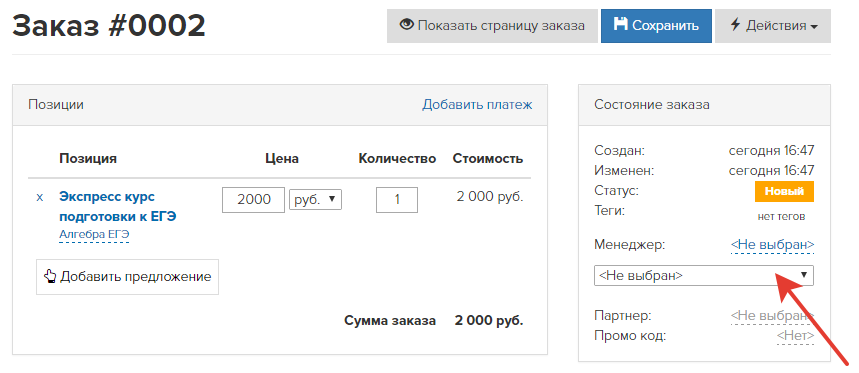Open the Действия dropdown menu

pyautogui.click(x=773, y=26)
